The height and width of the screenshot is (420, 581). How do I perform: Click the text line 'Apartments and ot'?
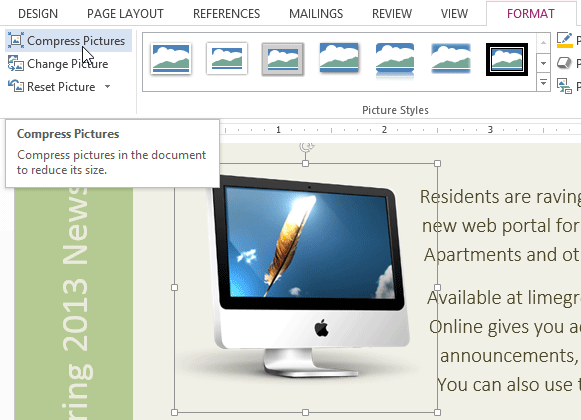502,255
